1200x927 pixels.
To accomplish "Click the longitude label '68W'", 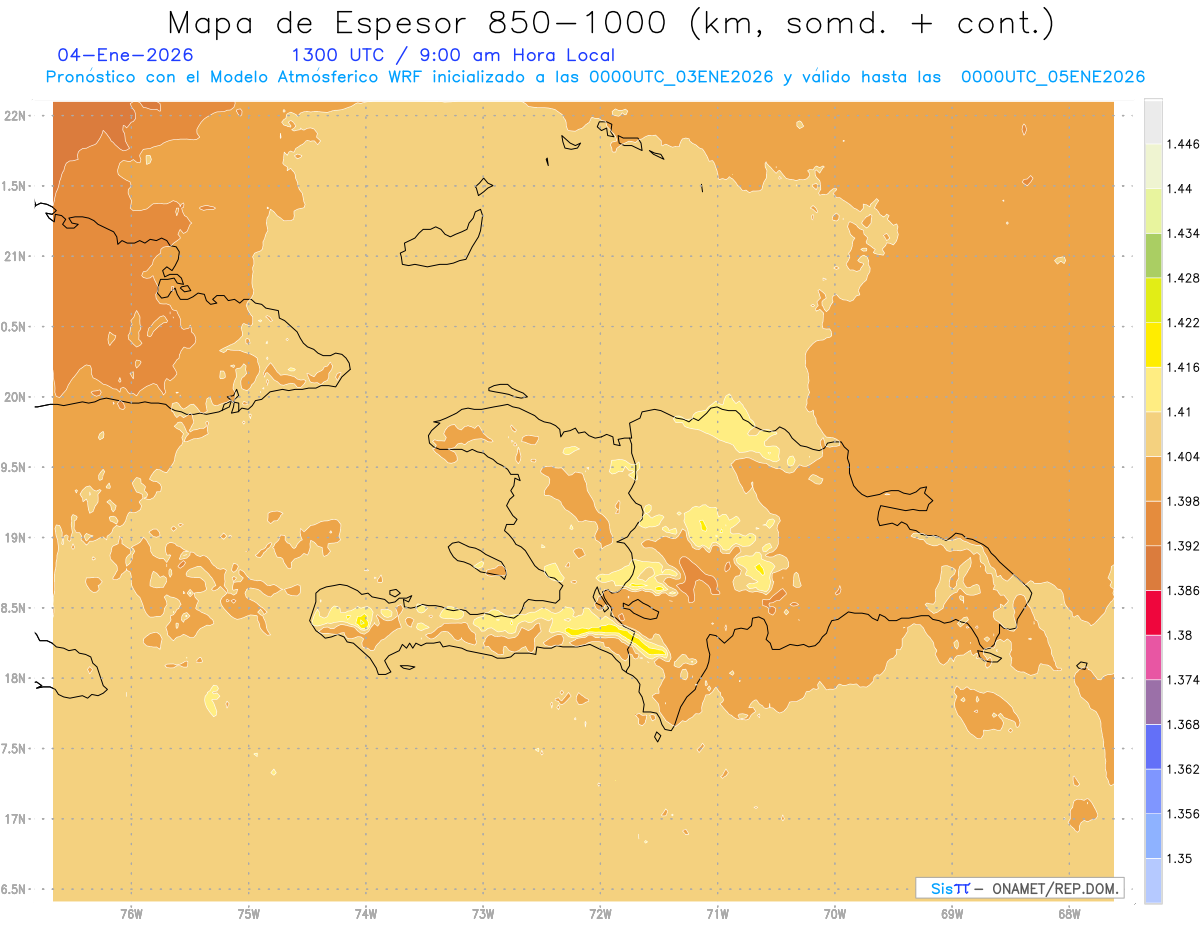I will [1069, 914].
